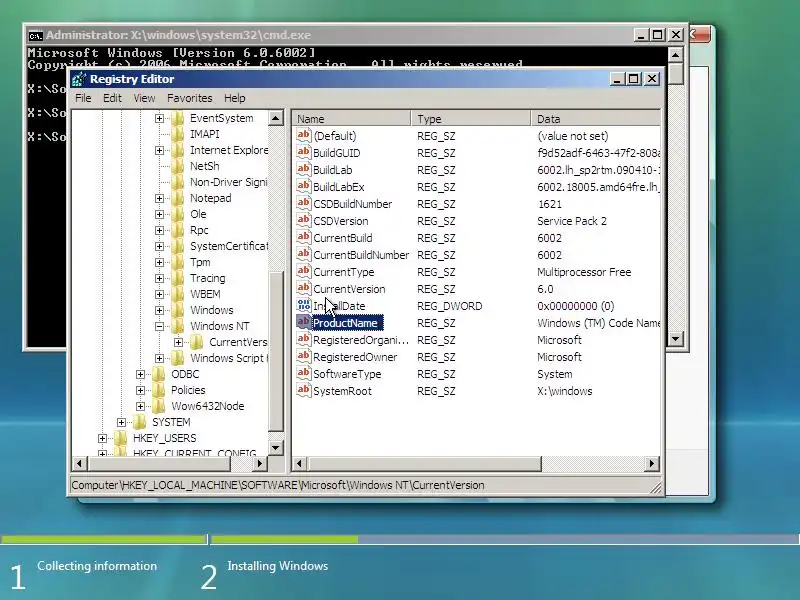Screen dimensions: 800x600
Task: Click the 'X:\windows' SystemRoot data
Action: click(x=564, y=391)
